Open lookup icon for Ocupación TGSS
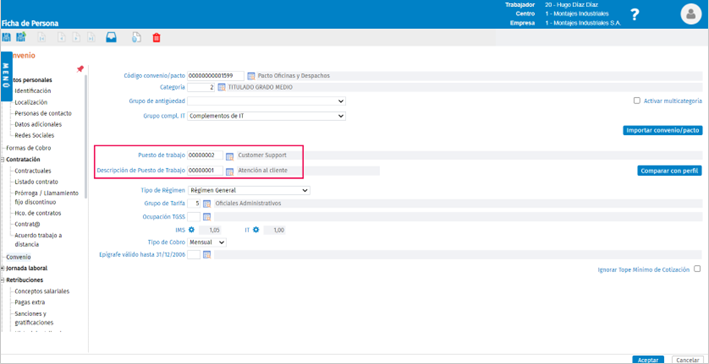This screenshot has width=709, height=364. pyautogui.click(x=207, y=217)
